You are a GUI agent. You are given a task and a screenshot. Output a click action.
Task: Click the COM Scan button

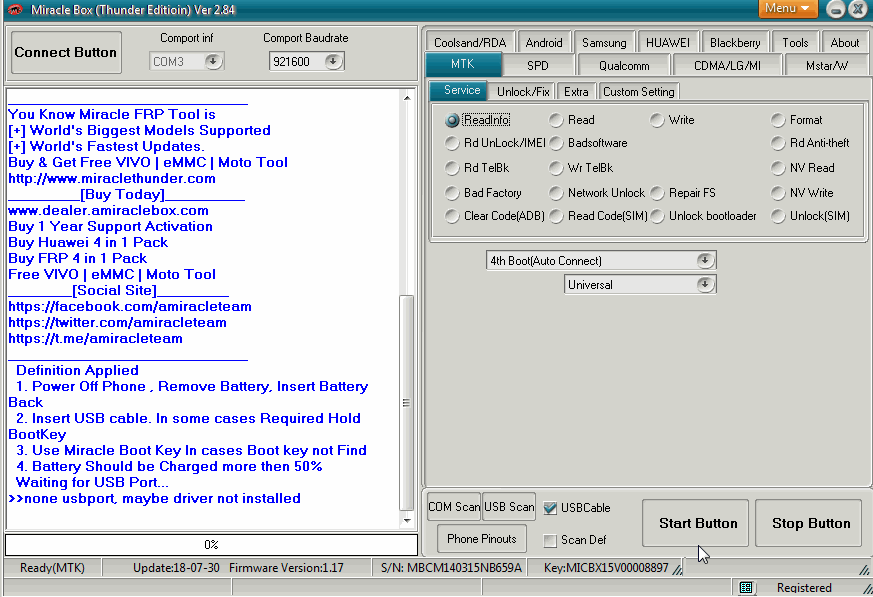(454, 507)
